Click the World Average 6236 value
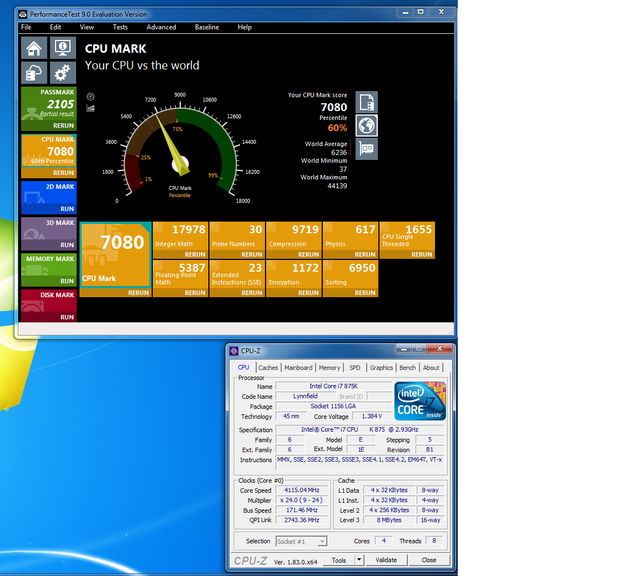This screenshot has height=576, width=640. point(339,153)
